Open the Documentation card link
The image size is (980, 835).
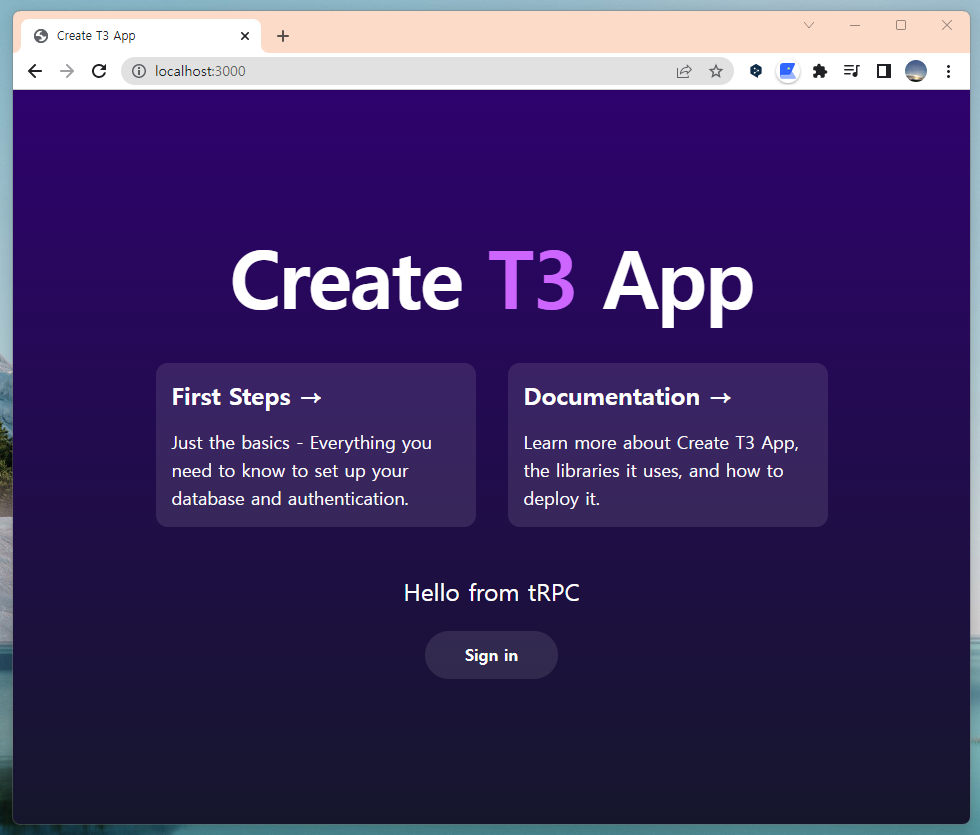[668, 445]
